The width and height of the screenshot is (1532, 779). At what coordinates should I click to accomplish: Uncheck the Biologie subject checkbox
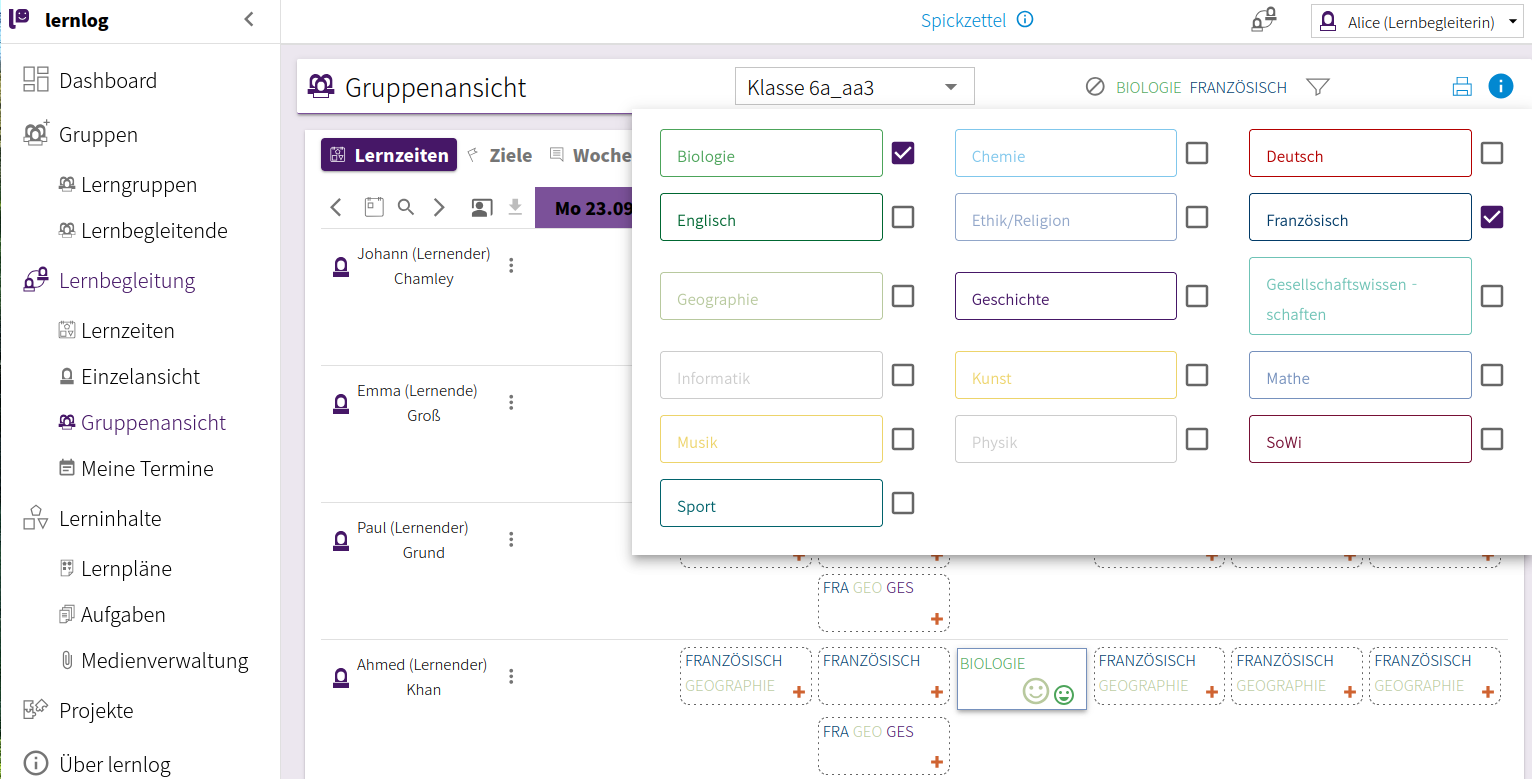pos(903,153)
